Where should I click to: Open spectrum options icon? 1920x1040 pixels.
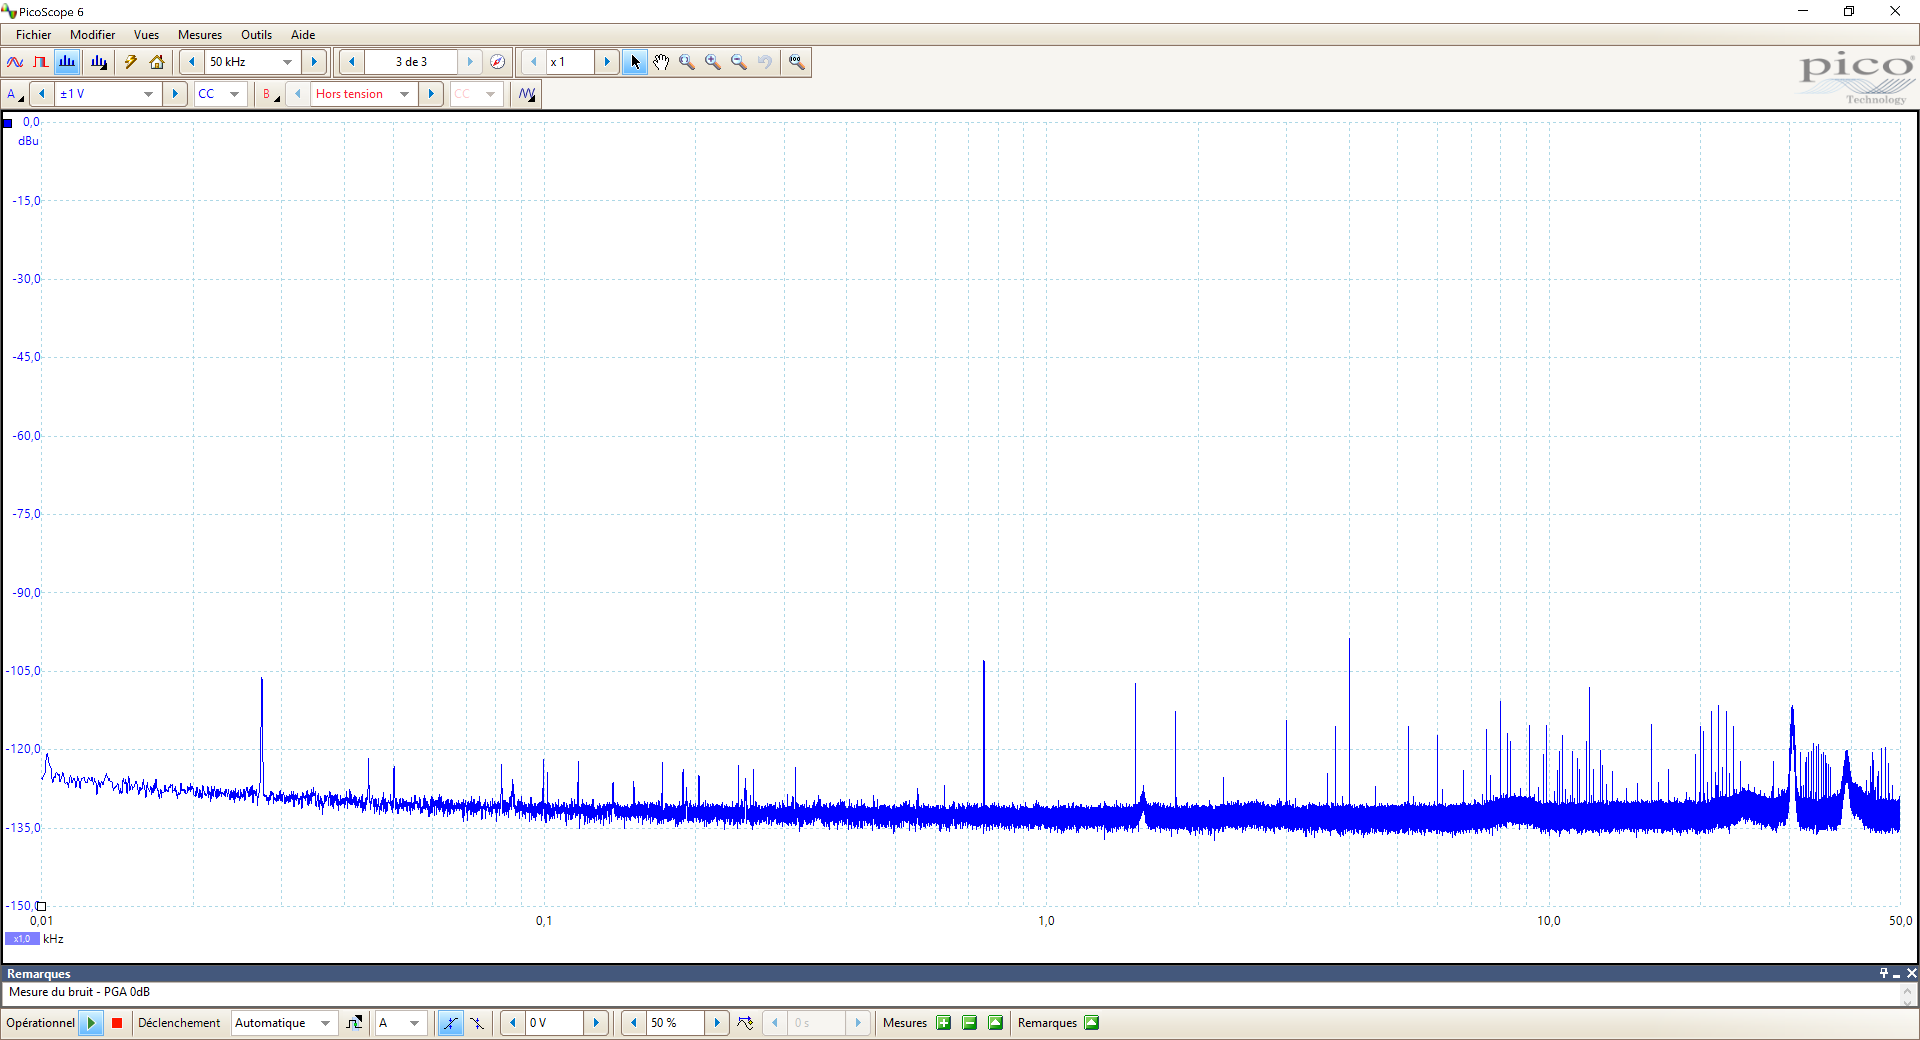99,62
